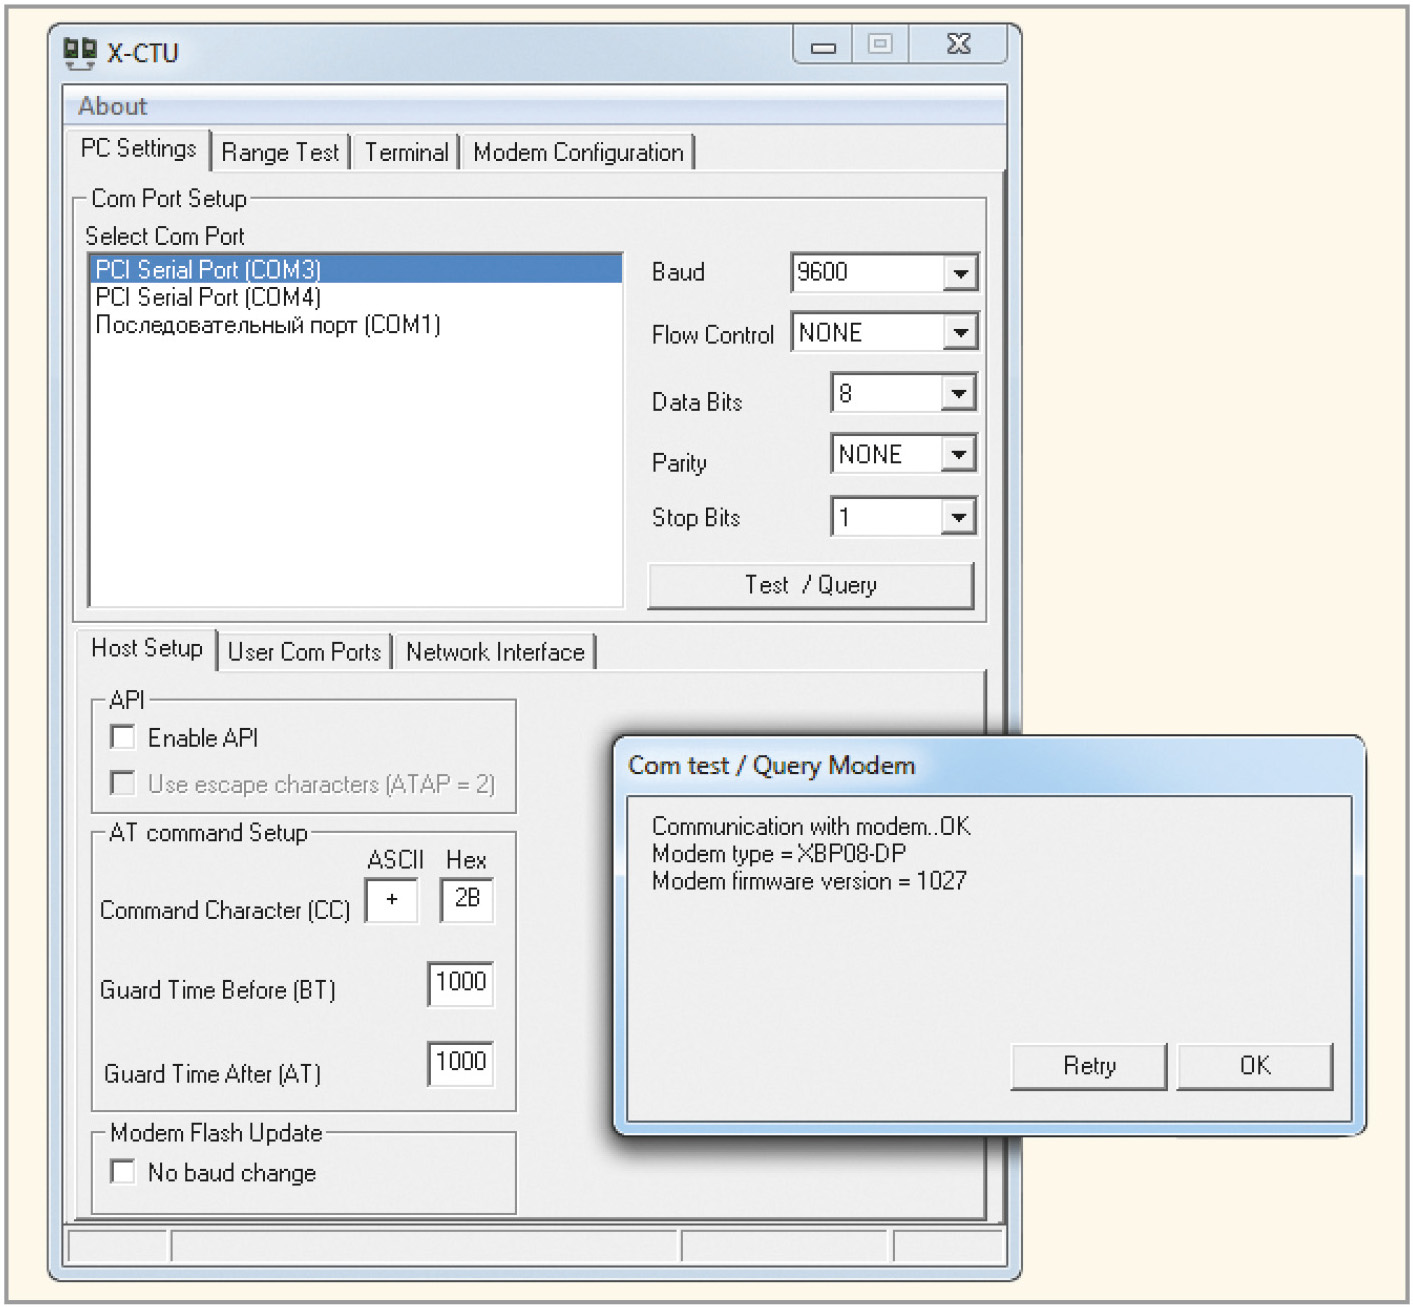The image size is (1413, 1307).
Task: Click the Test / Query button
Action: (x=811, y=585)
